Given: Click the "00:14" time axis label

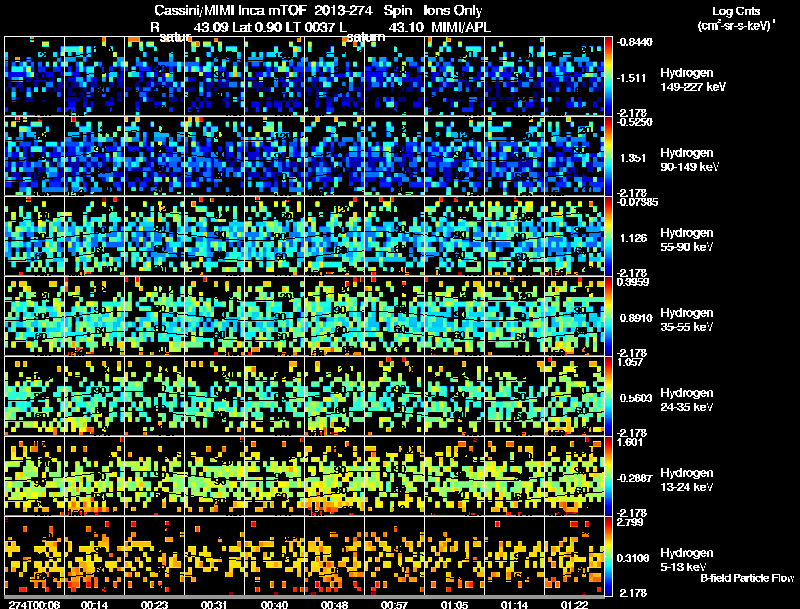Looking at the screenshot, I should (x=94, y=604).
